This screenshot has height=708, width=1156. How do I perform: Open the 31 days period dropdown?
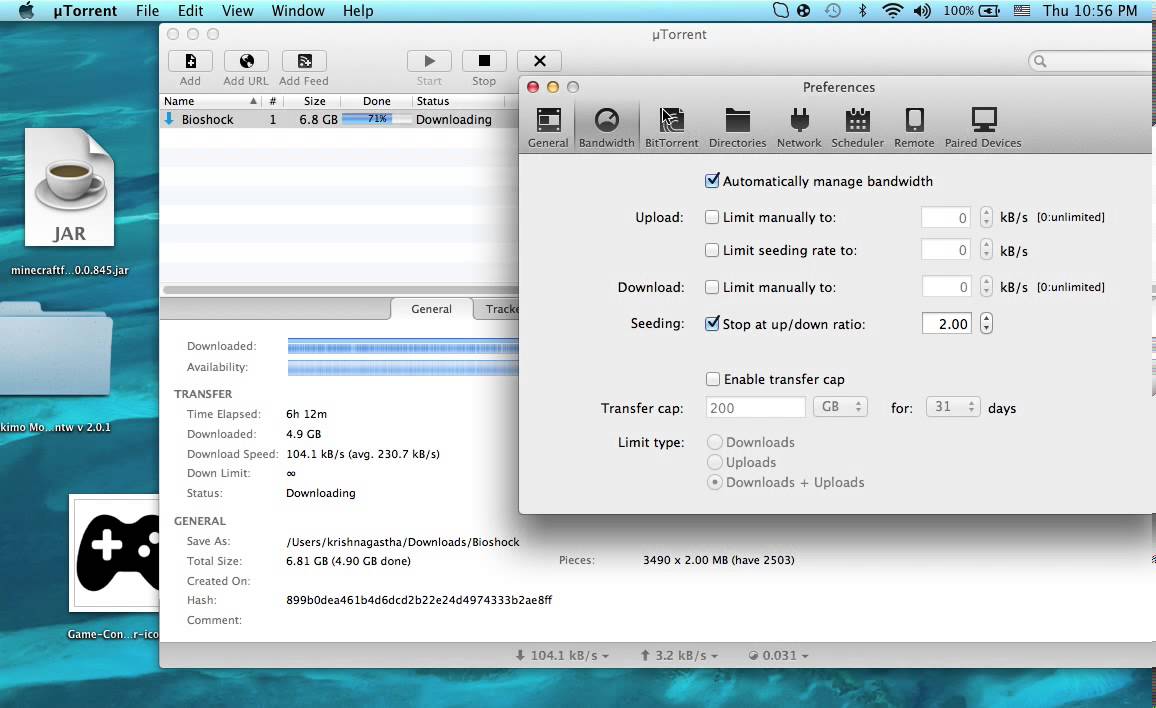pos(953,407)
